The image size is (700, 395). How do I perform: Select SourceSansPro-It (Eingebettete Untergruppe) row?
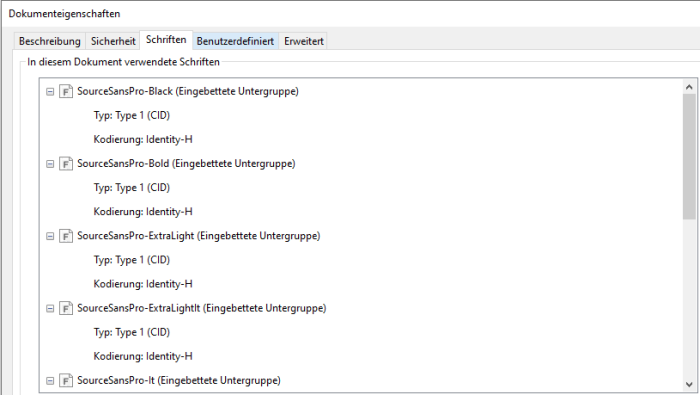point(179,381)
